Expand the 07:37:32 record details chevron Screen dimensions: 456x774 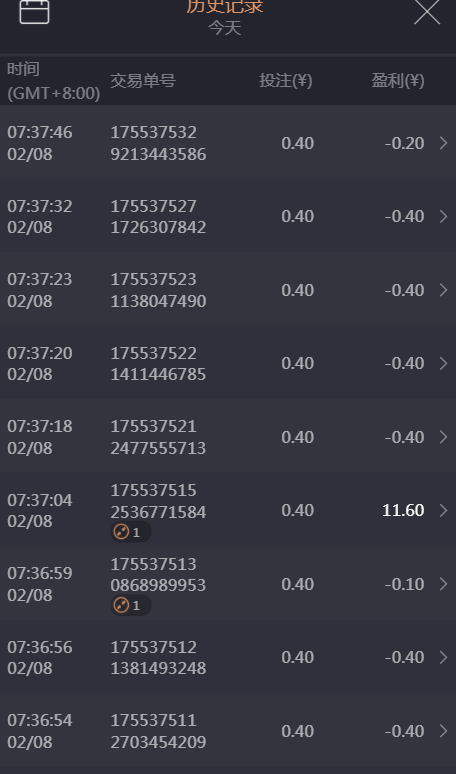443,216
